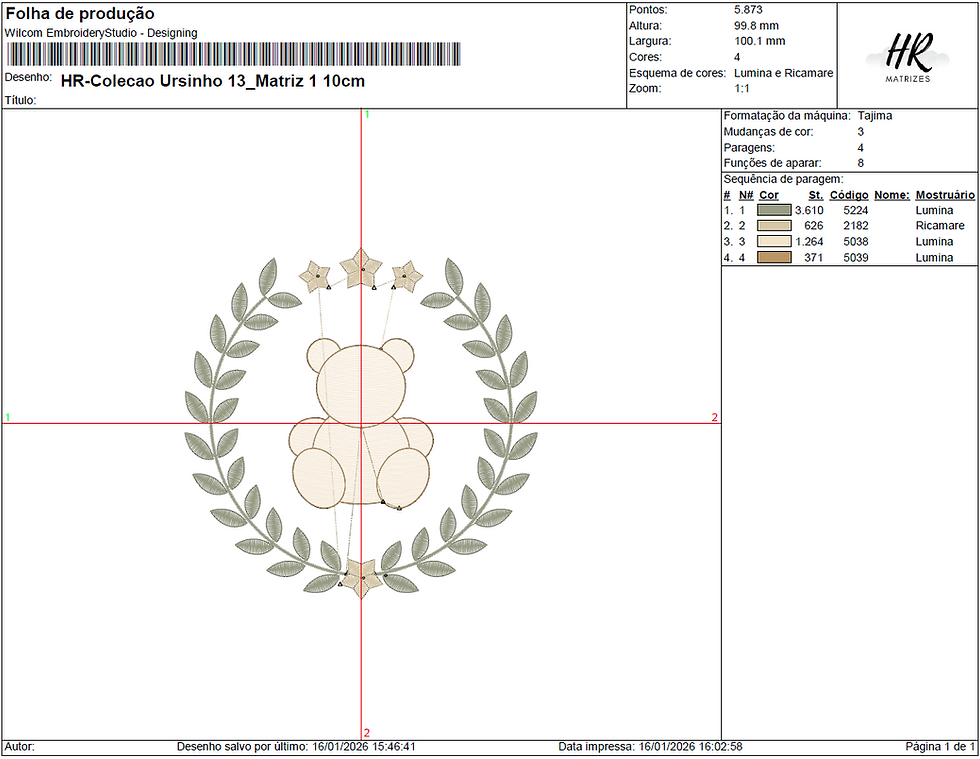
Task: Click the "Desenho:" label
Action: 28,77
